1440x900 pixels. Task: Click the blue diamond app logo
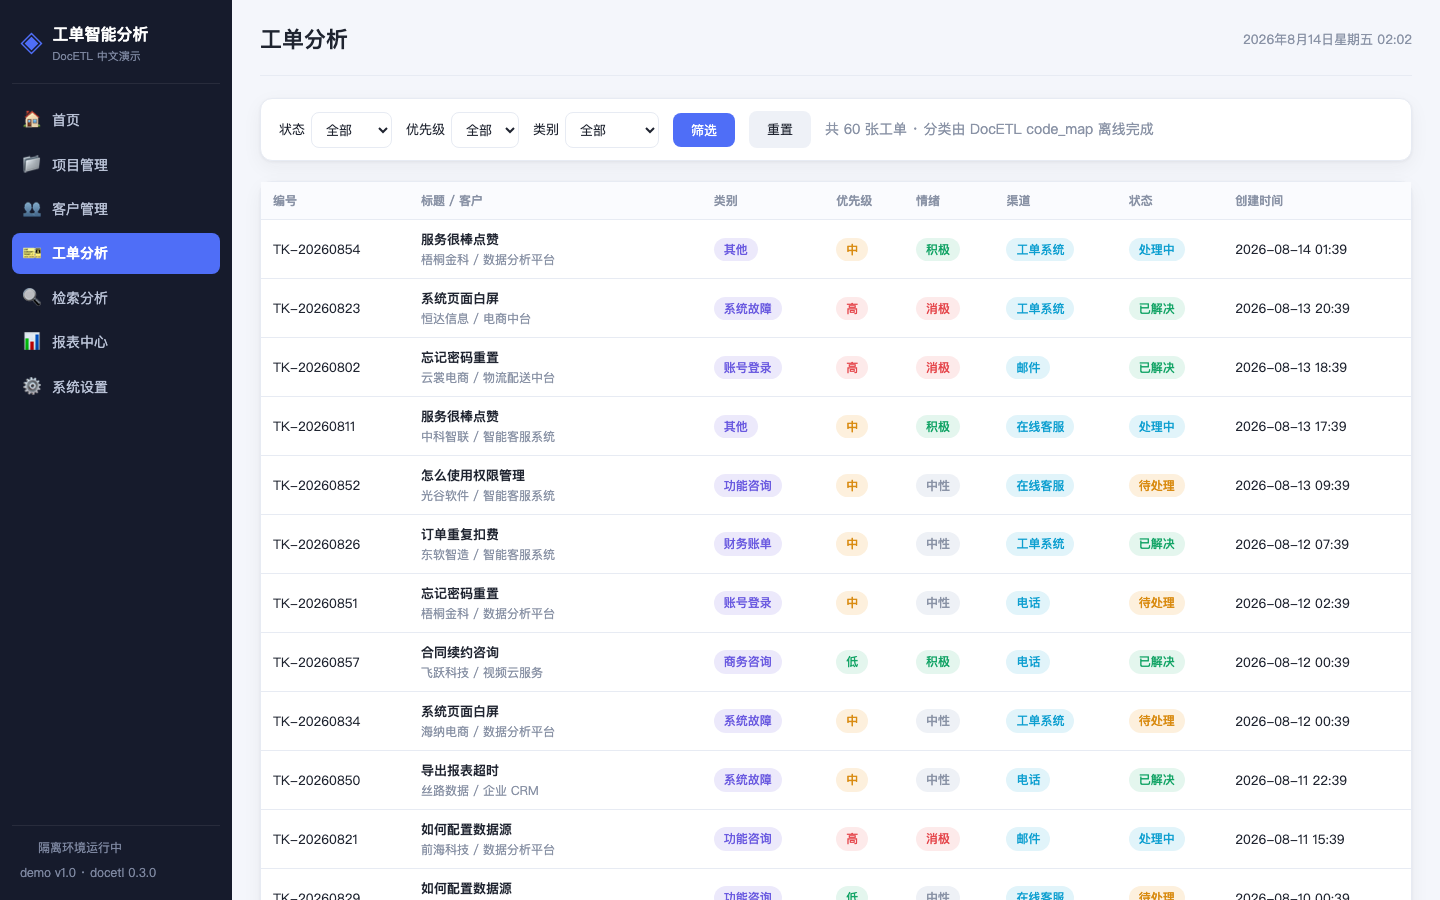coord(32,43)
